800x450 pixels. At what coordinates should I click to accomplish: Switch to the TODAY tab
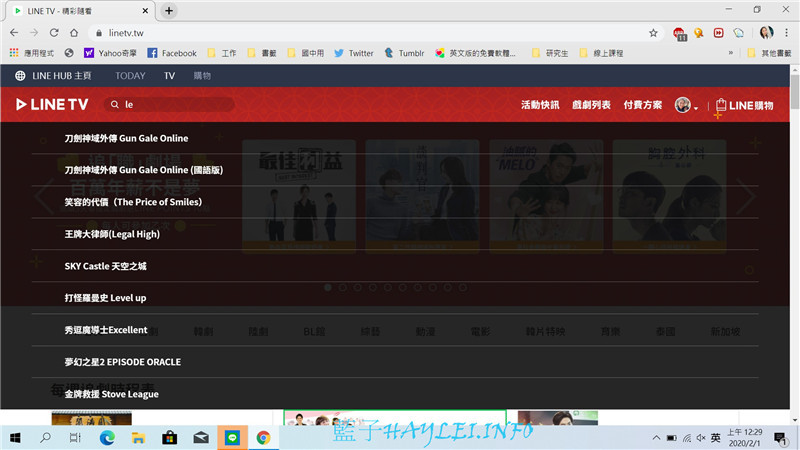(x=130, y=76)
